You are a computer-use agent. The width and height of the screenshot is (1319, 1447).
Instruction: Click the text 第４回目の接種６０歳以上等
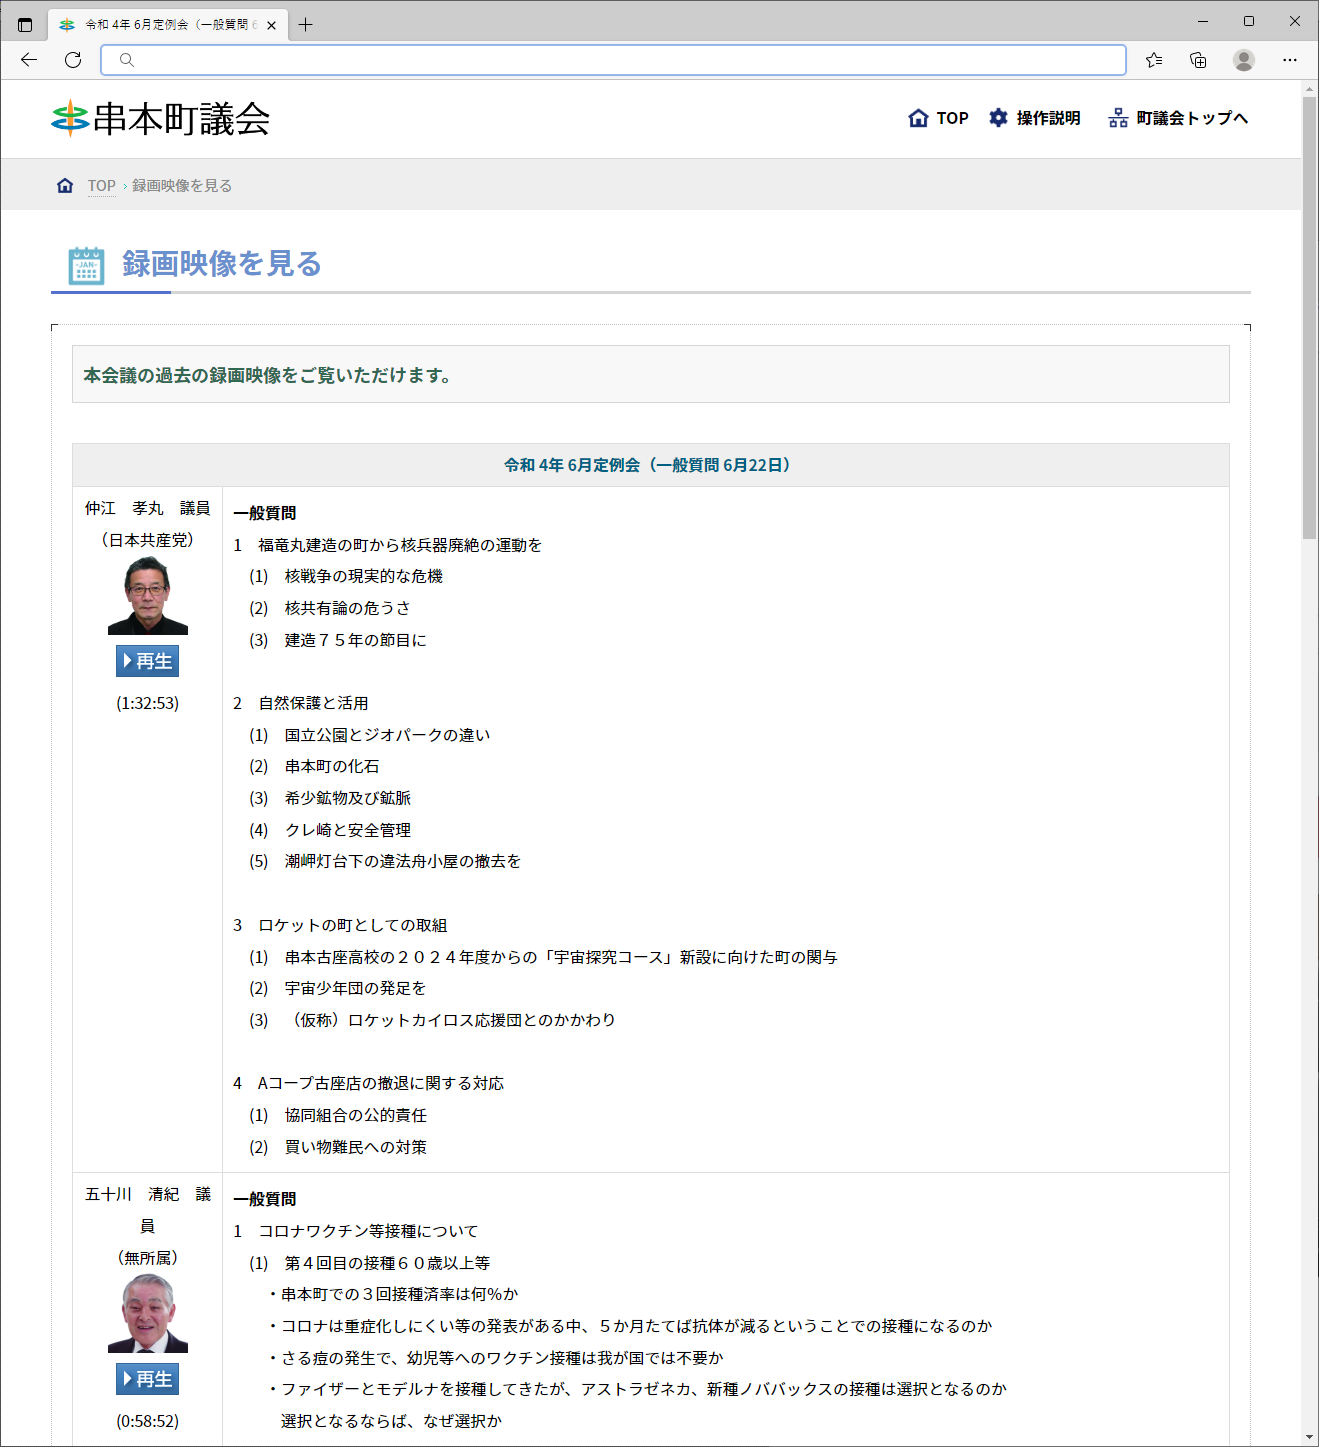tap(388, 1263)
